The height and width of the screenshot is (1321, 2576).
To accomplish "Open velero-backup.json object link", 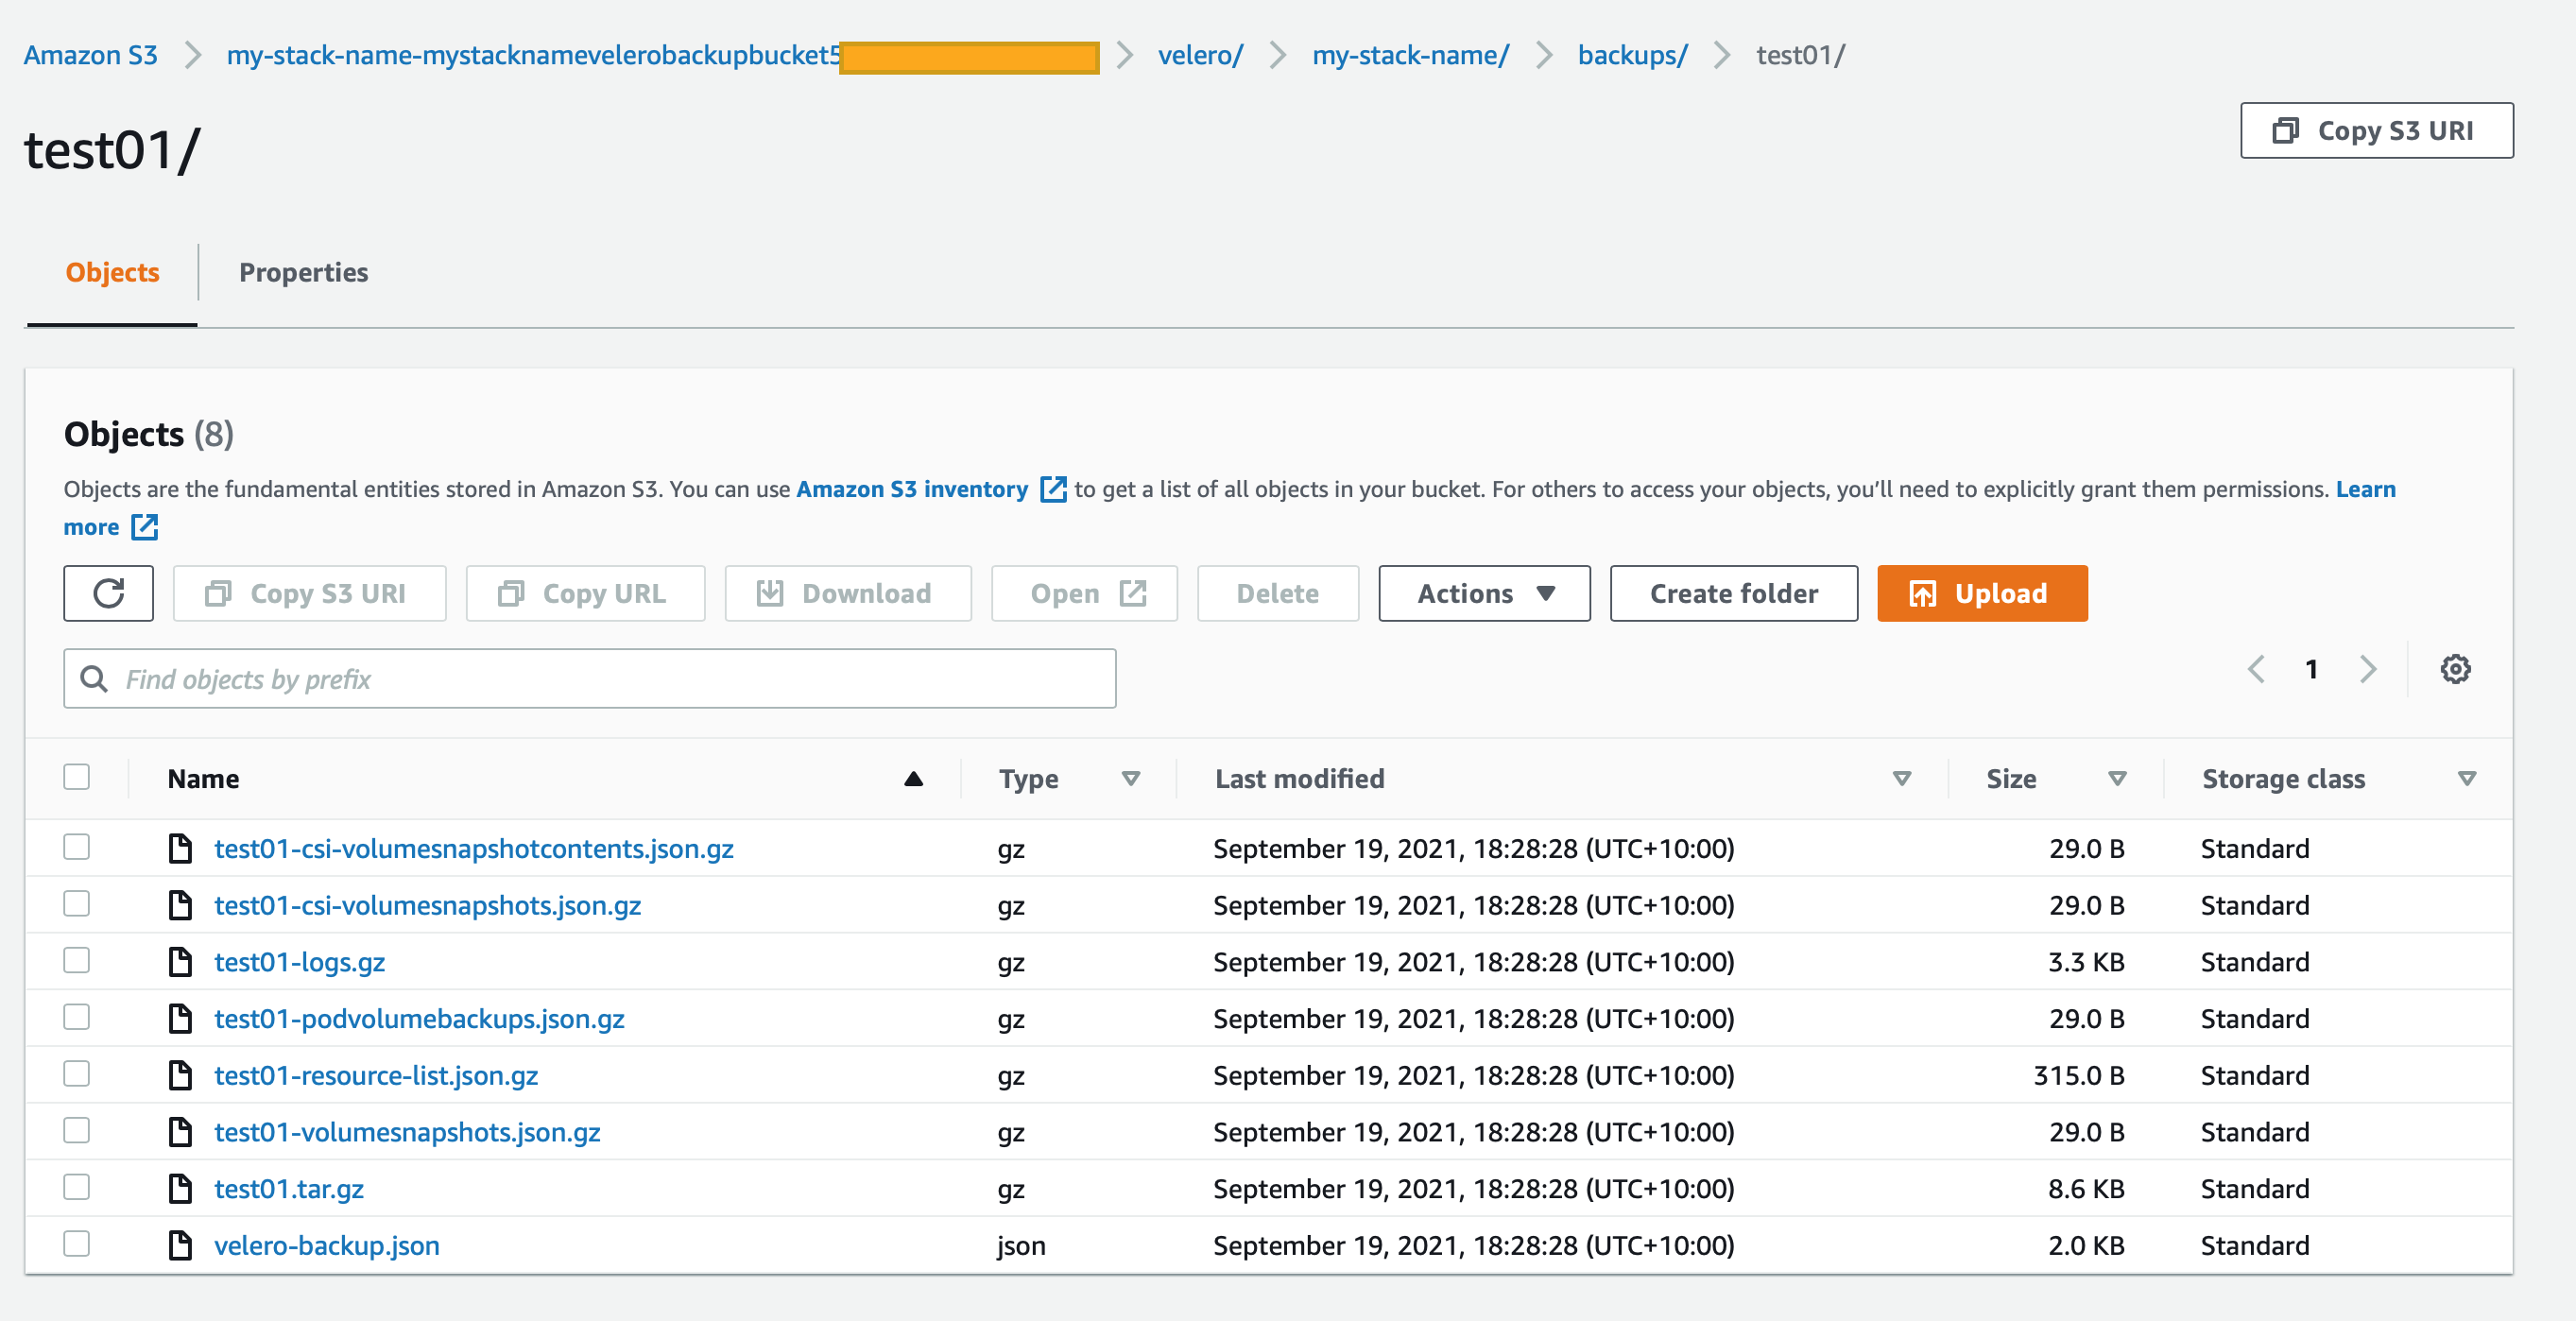I will [327, 1245].
